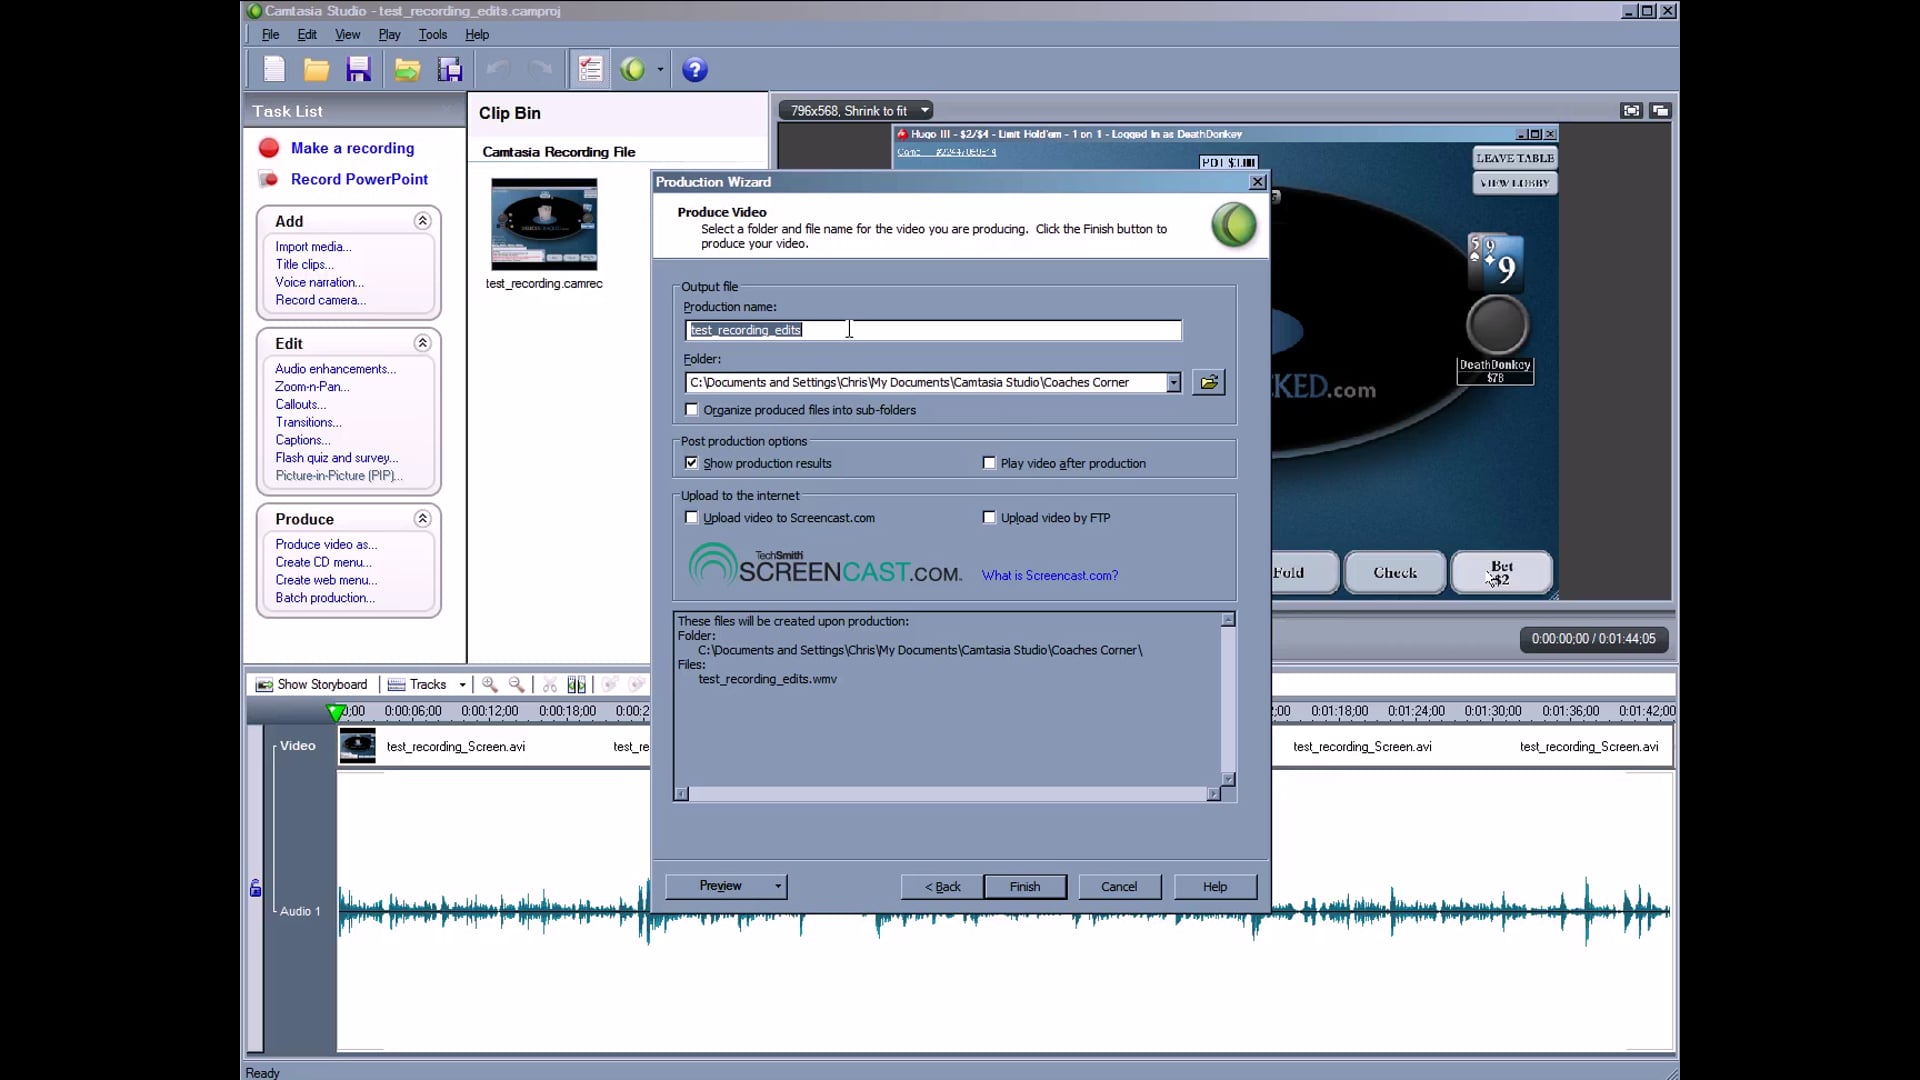Open the Play menu

tap(389, 34)
